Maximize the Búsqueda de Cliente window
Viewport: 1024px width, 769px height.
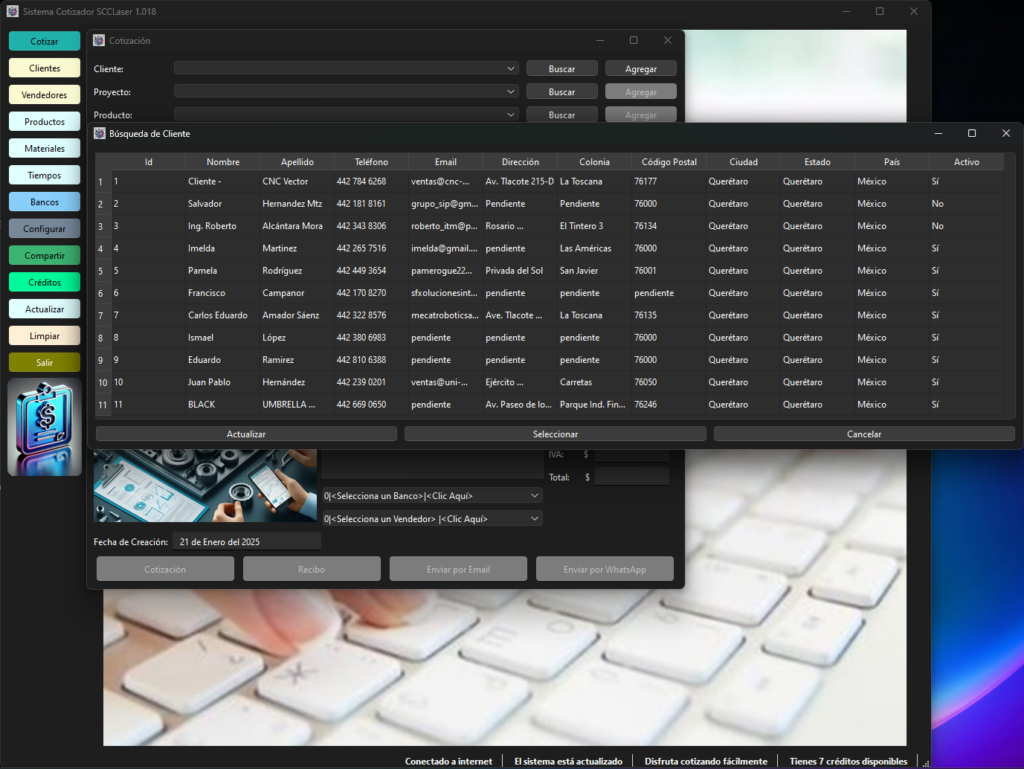click(972, 133)
